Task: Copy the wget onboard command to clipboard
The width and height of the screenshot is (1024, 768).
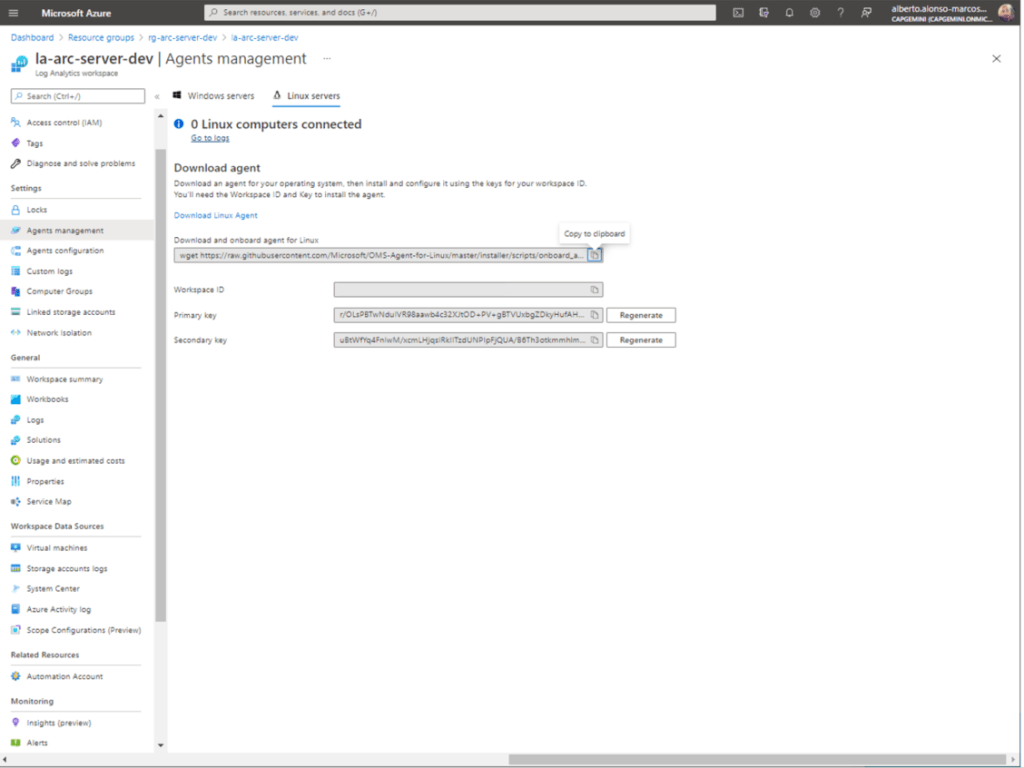Action: (594, 255)
